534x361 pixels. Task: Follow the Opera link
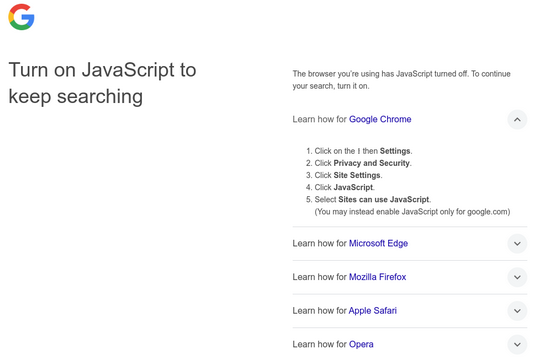(361, 344)
